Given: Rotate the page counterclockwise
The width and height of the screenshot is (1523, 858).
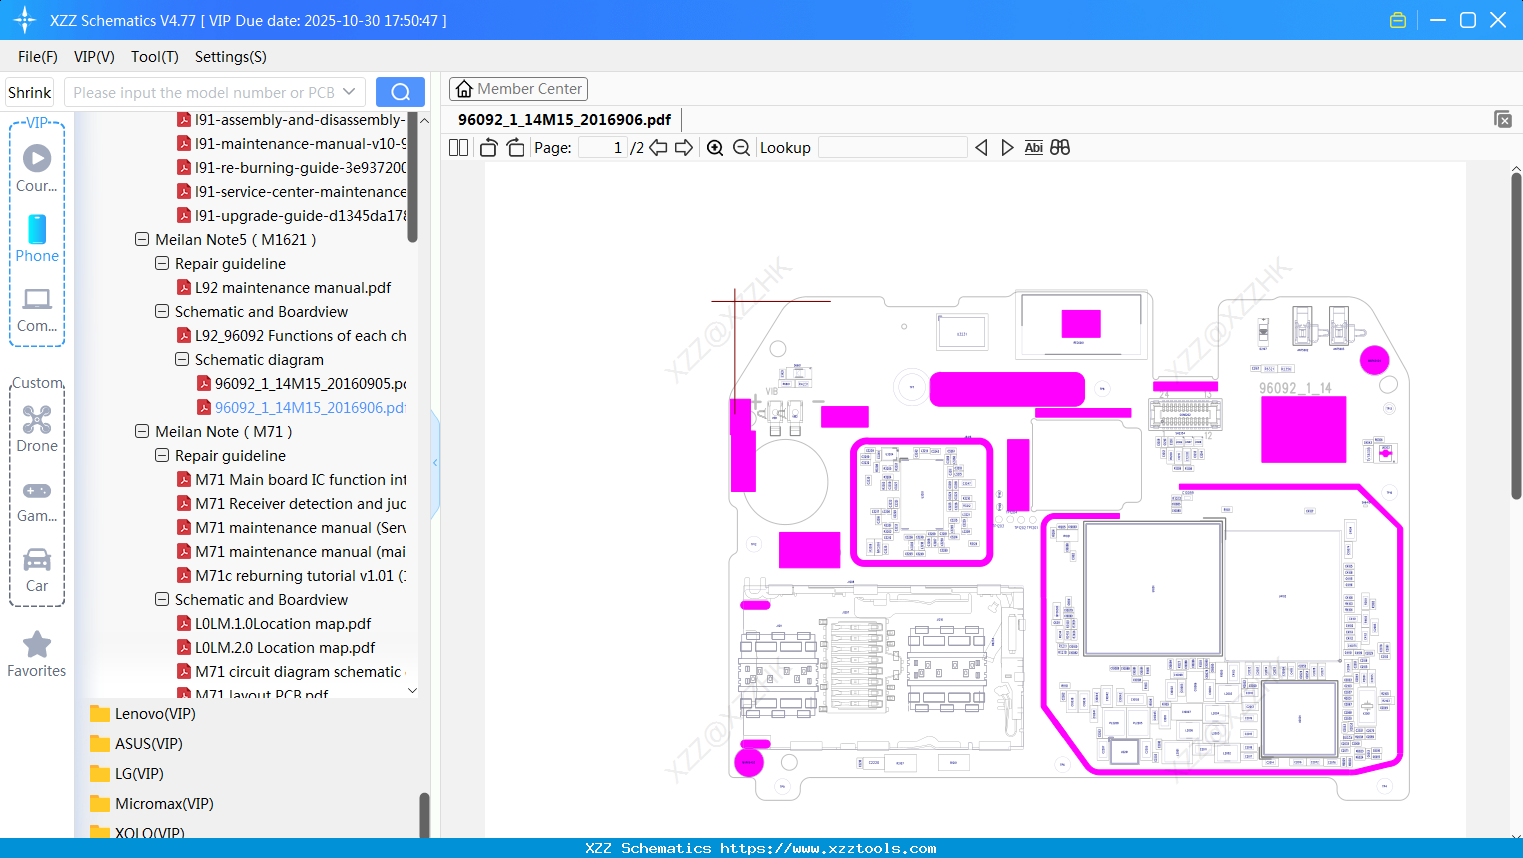Looking at the screenshot, I should click(x=488, y=147).
